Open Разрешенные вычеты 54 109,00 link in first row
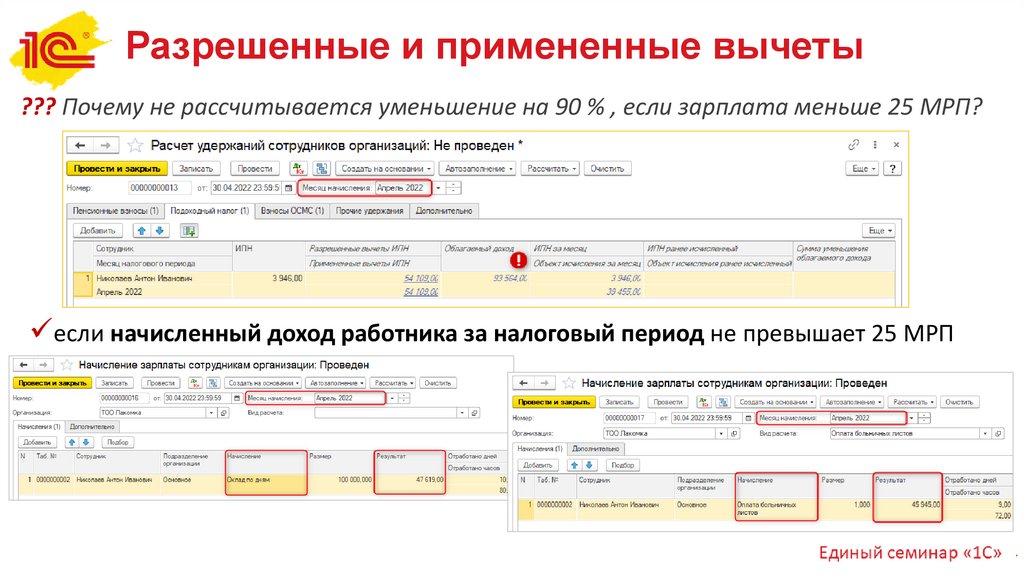 pos(421,278)
